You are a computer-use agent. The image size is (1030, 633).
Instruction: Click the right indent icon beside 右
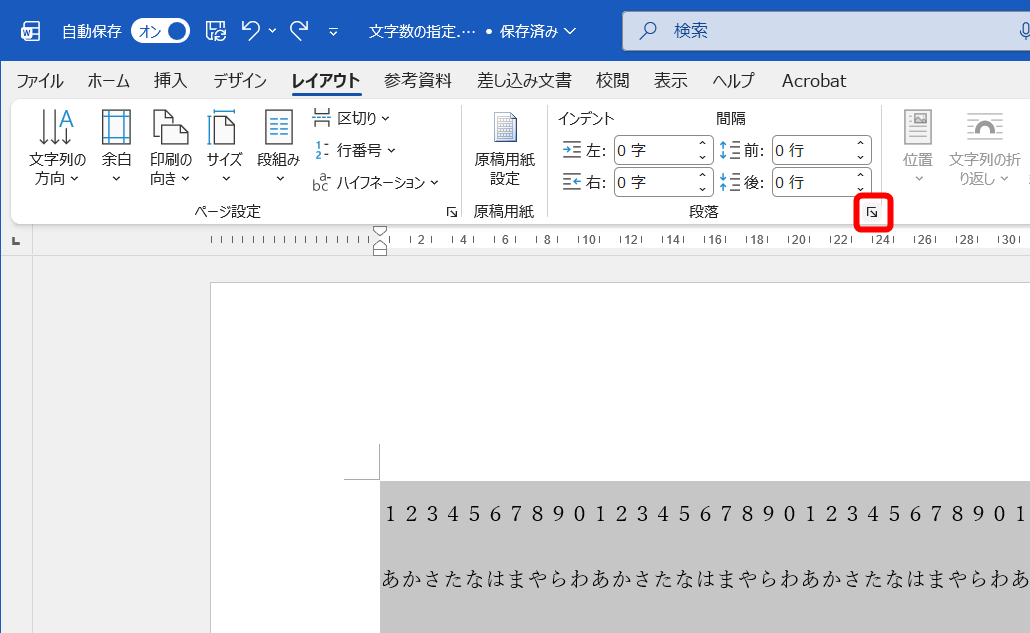point(571,182)
